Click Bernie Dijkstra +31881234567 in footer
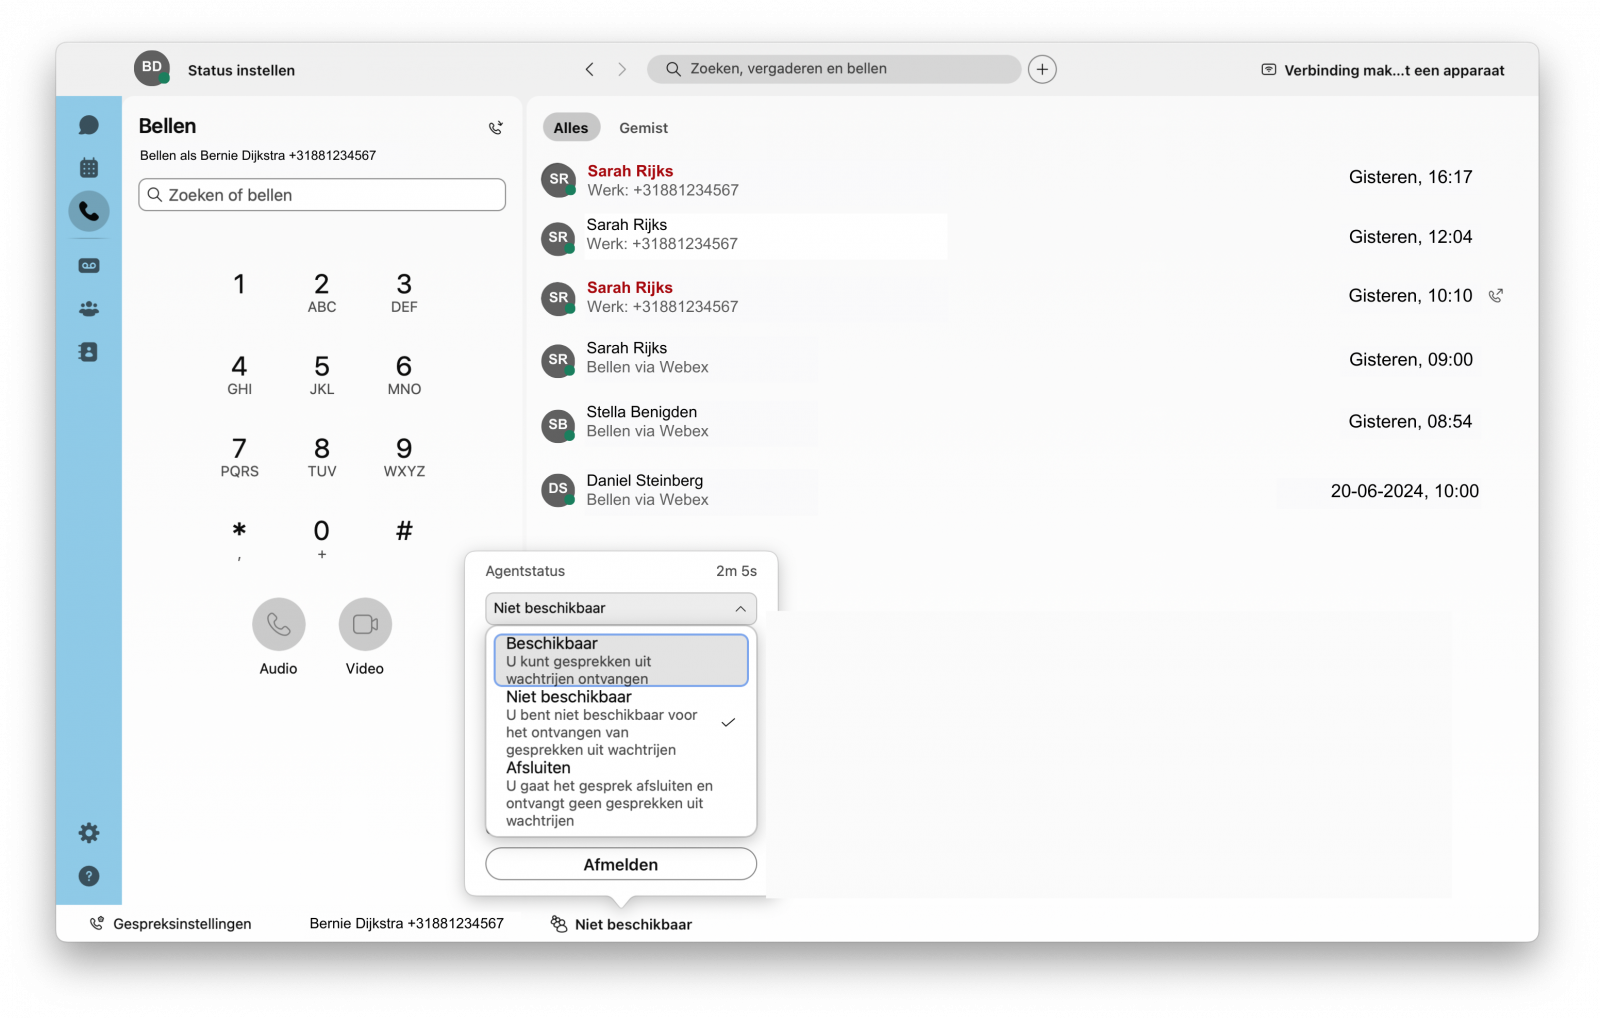This screenshot has height=1018, width=1600. tap(407, 924)
